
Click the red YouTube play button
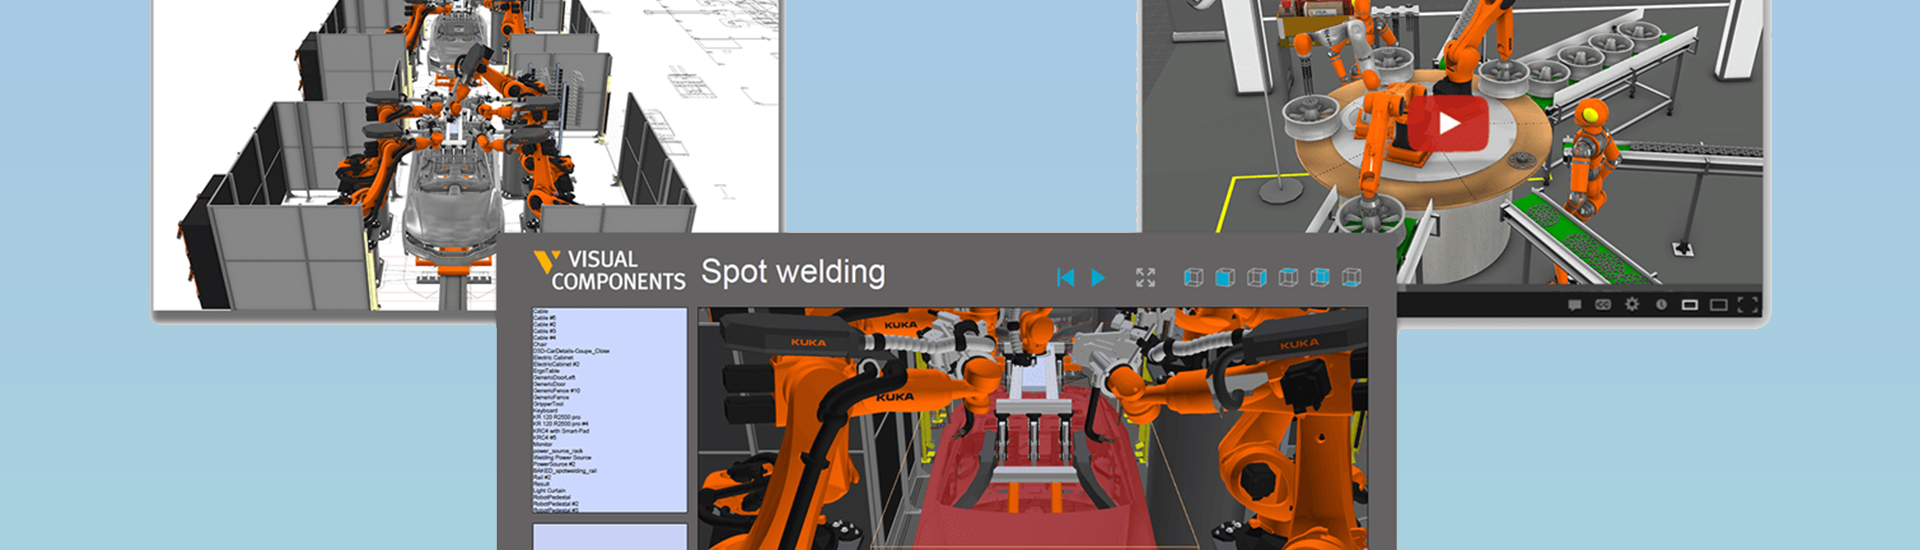pos(1448,124)
